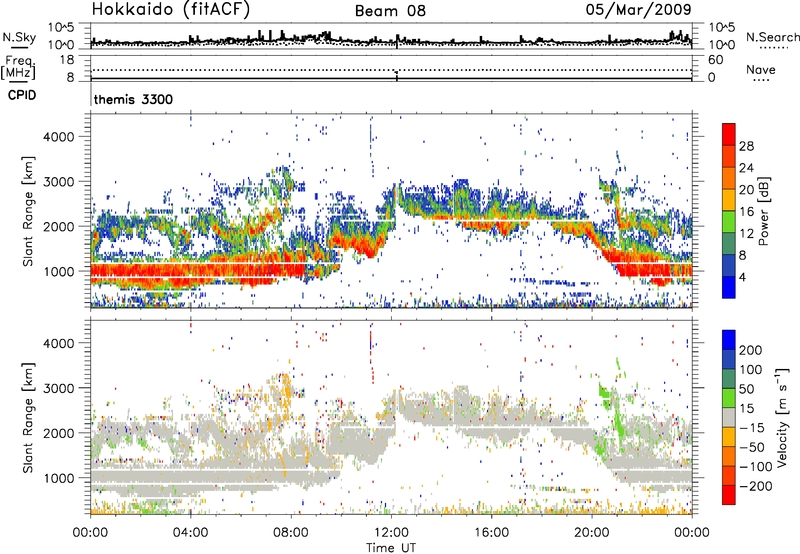Viewport: 800px width, 554px height.
Task: Click the N.Sky solid line legend sample
Action: click(19, 48)
